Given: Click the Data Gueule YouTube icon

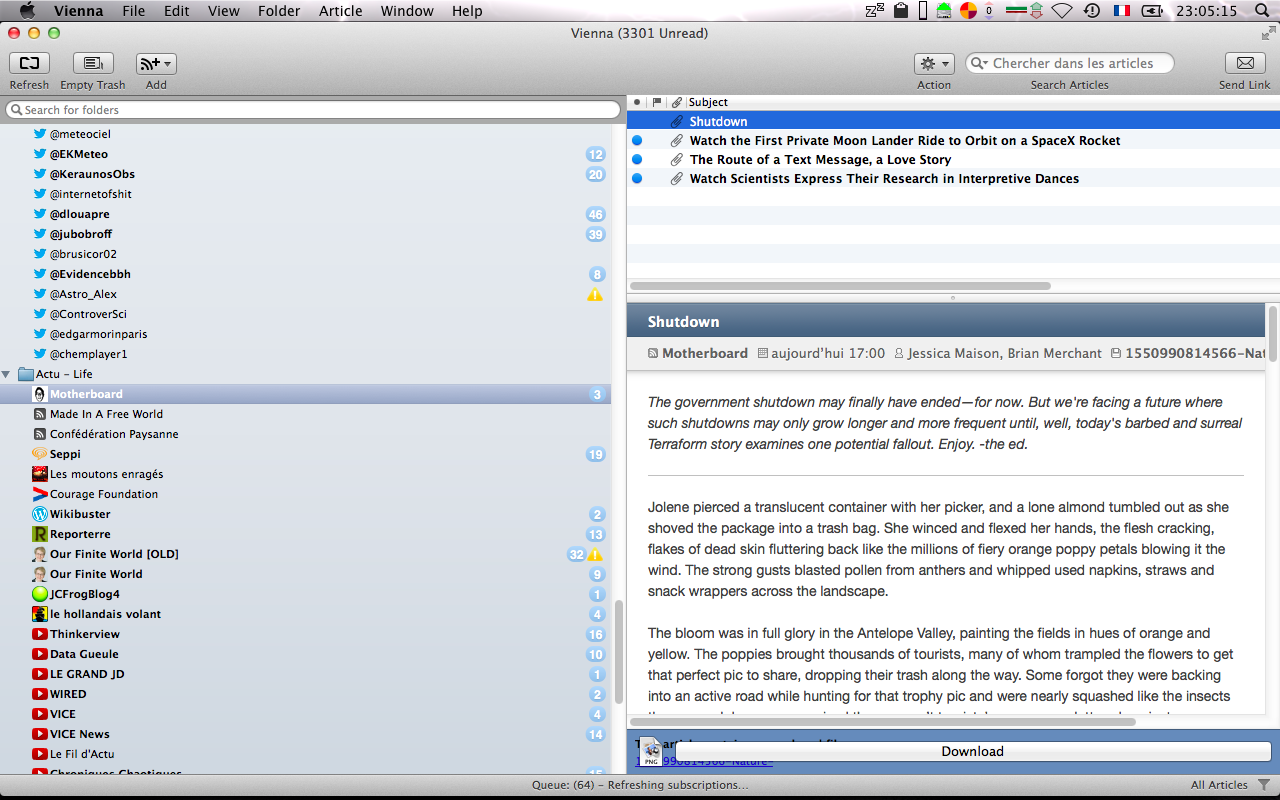Looking at the screenshot, I should [x=40, y=654].
